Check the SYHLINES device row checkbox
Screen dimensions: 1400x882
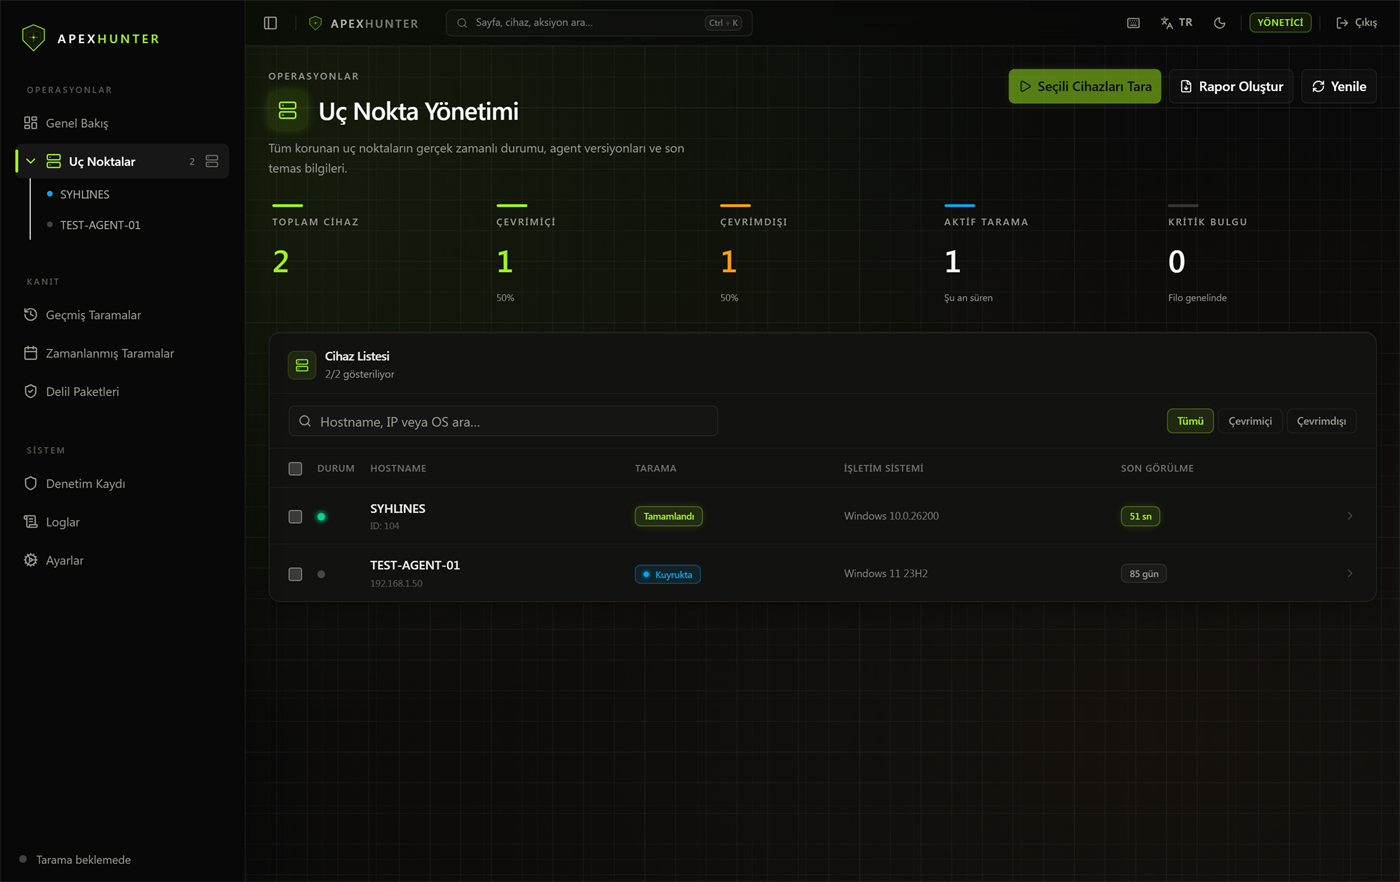tap(295, 517)
